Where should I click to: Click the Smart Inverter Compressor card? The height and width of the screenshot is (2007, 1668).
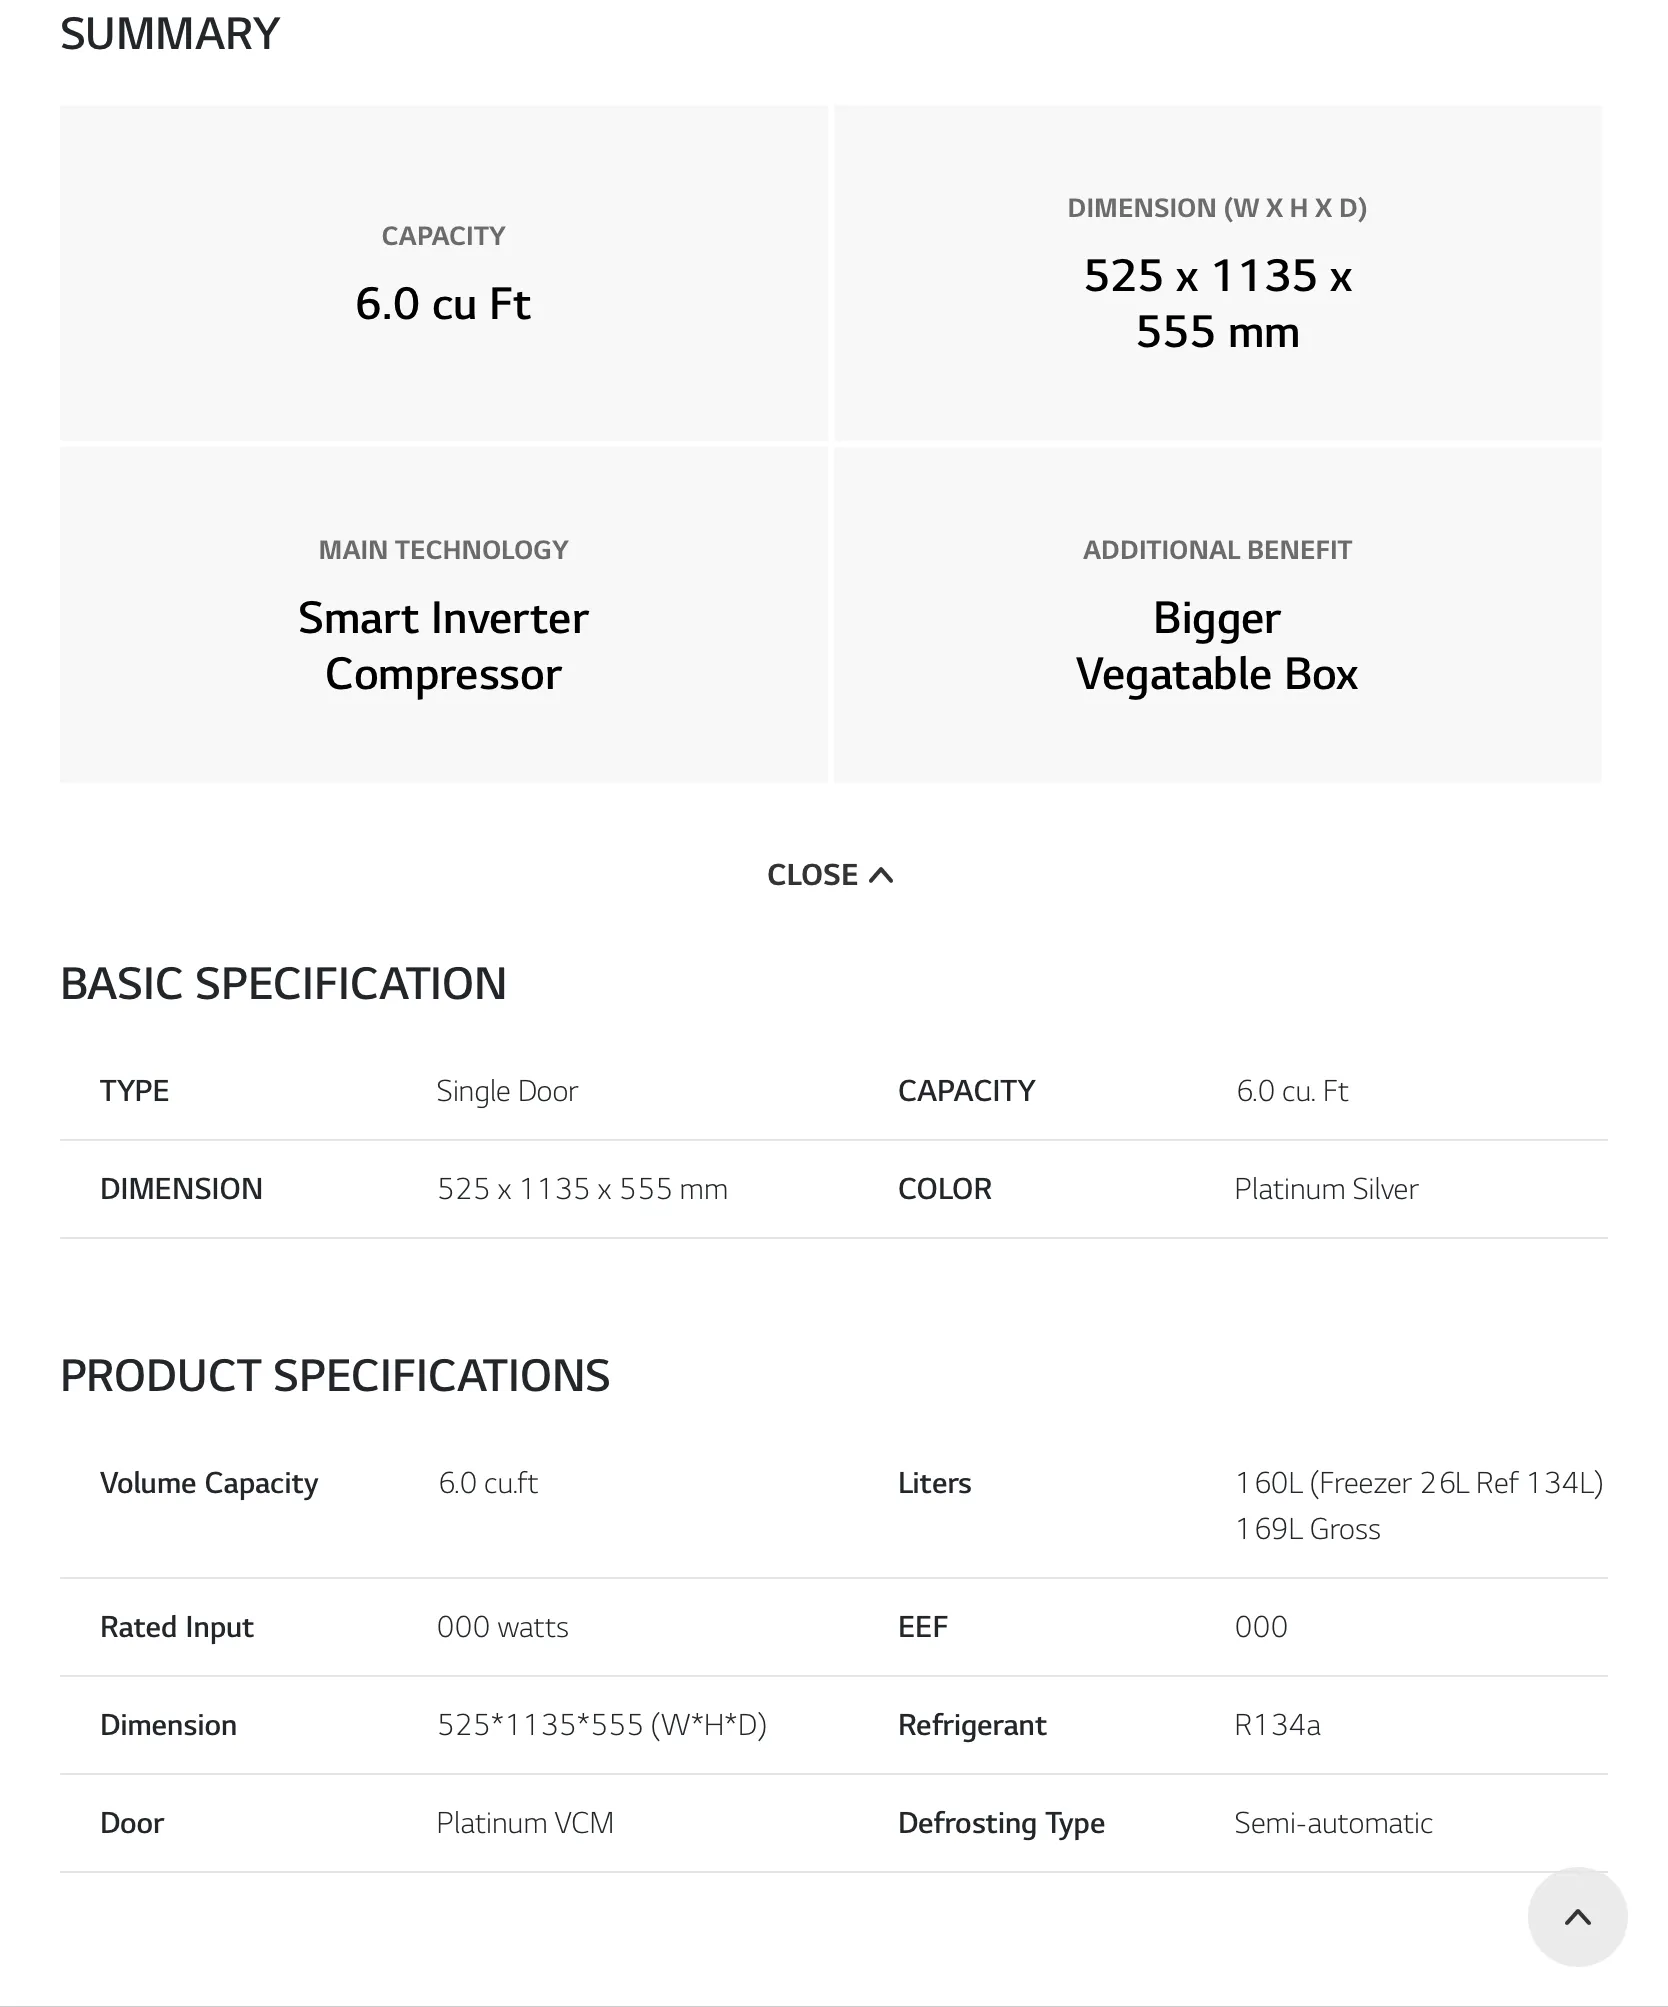(x=444, y=615)
